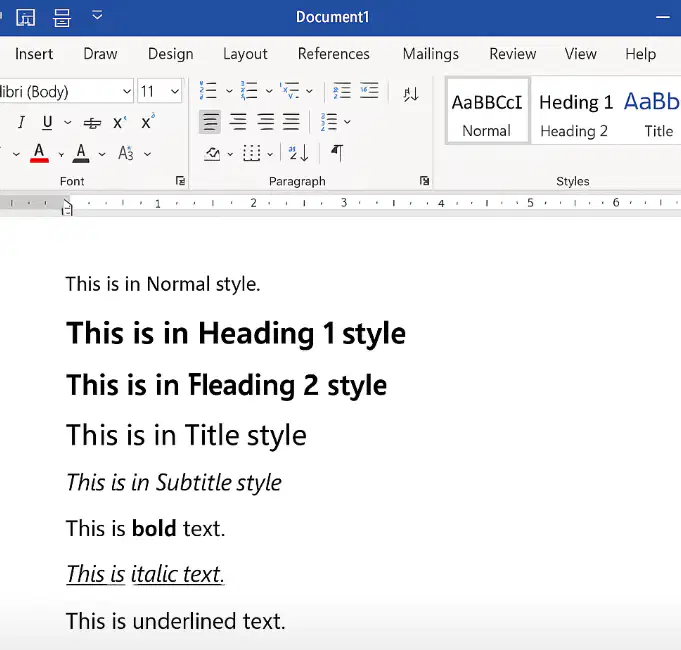
Task: Open the Insert tab
Action: click(34, 54)
